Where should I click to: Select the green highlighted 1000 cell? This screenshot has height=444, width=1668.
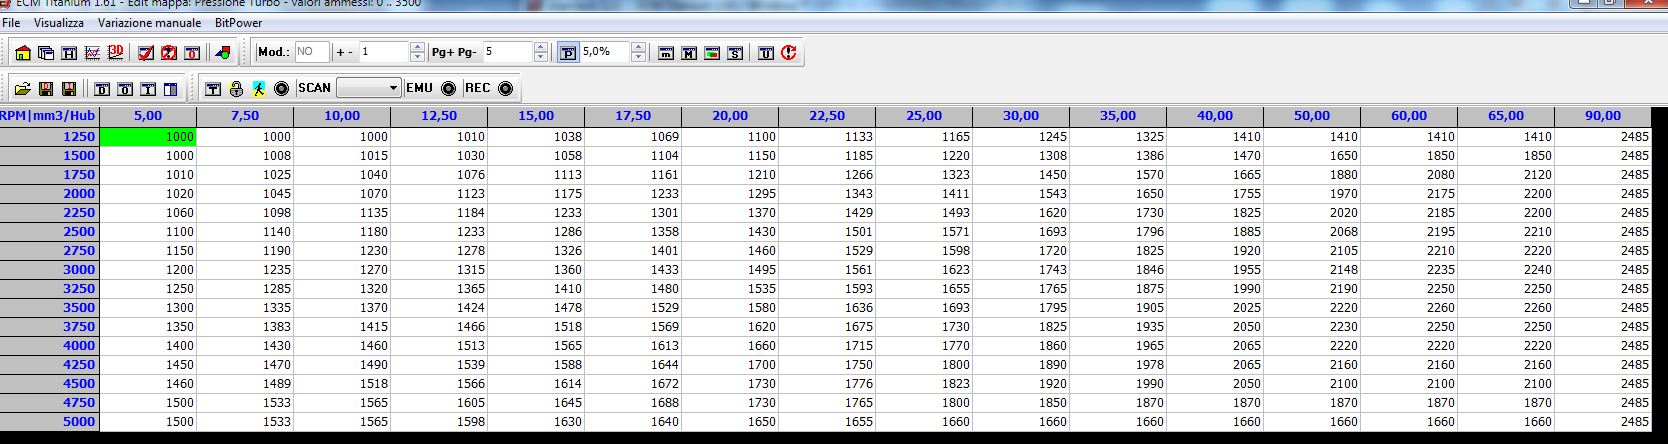click(148, 137)
